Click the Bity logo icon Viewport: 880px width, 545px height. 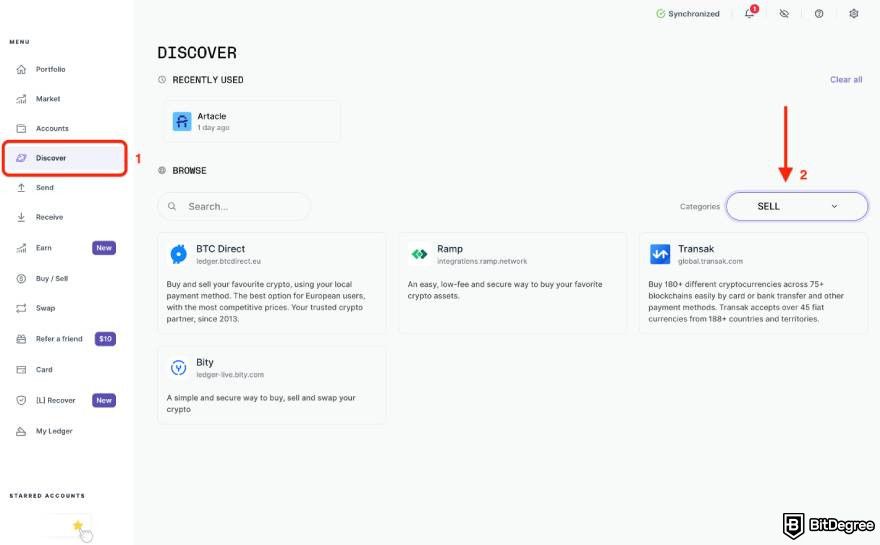[178, 368]
